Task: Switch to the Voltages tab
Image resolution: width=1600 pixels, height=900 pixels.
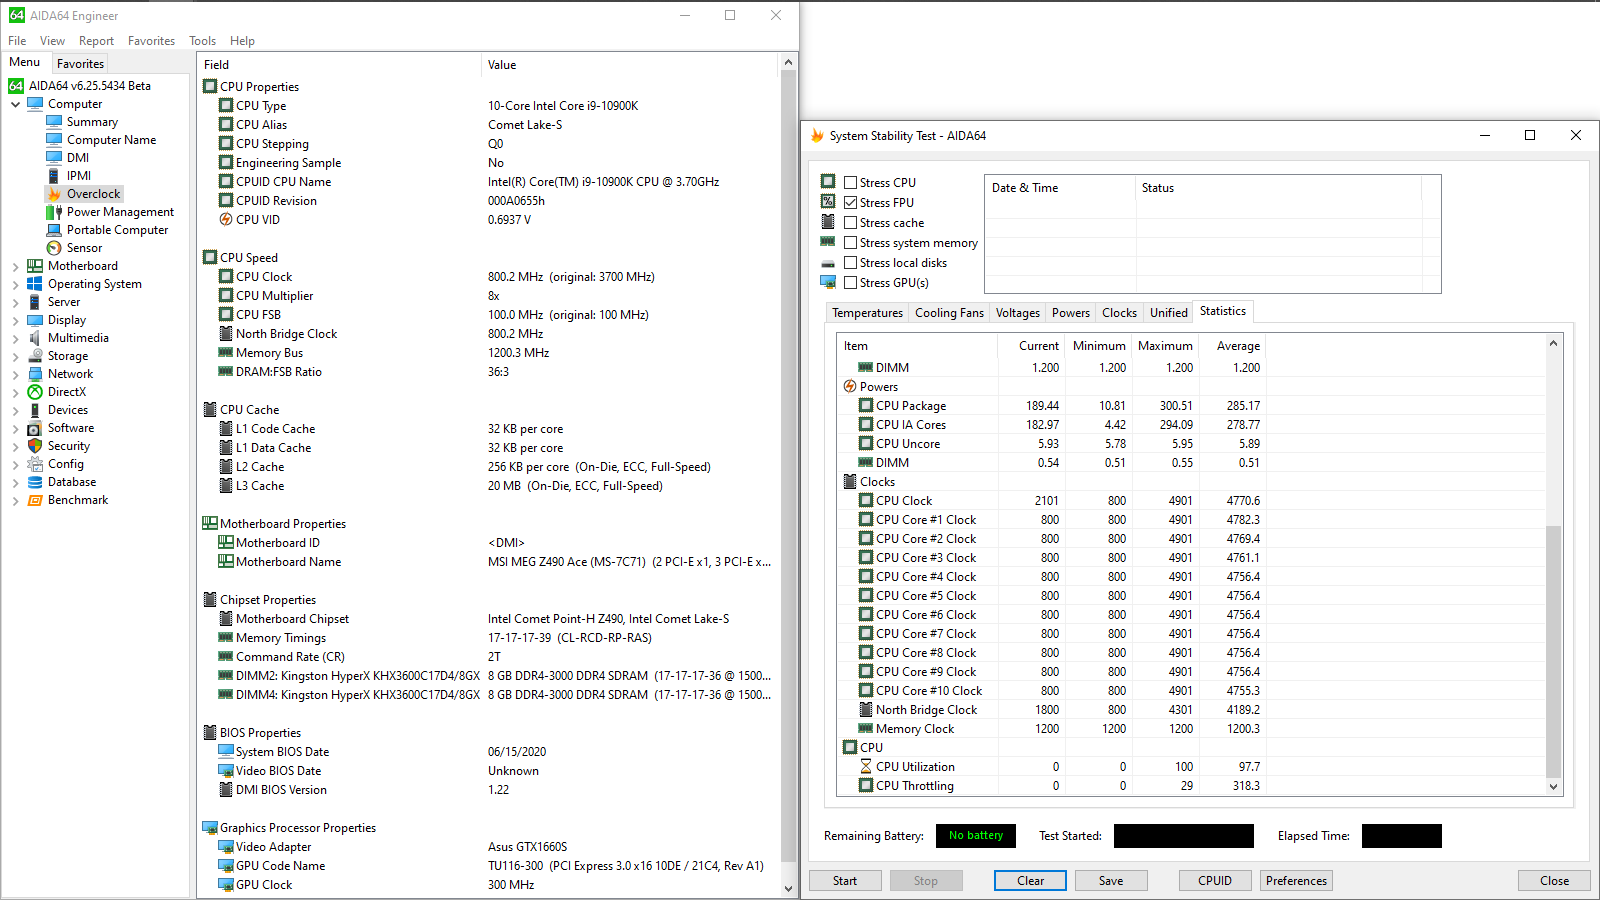Action: tap(1017, 313)
